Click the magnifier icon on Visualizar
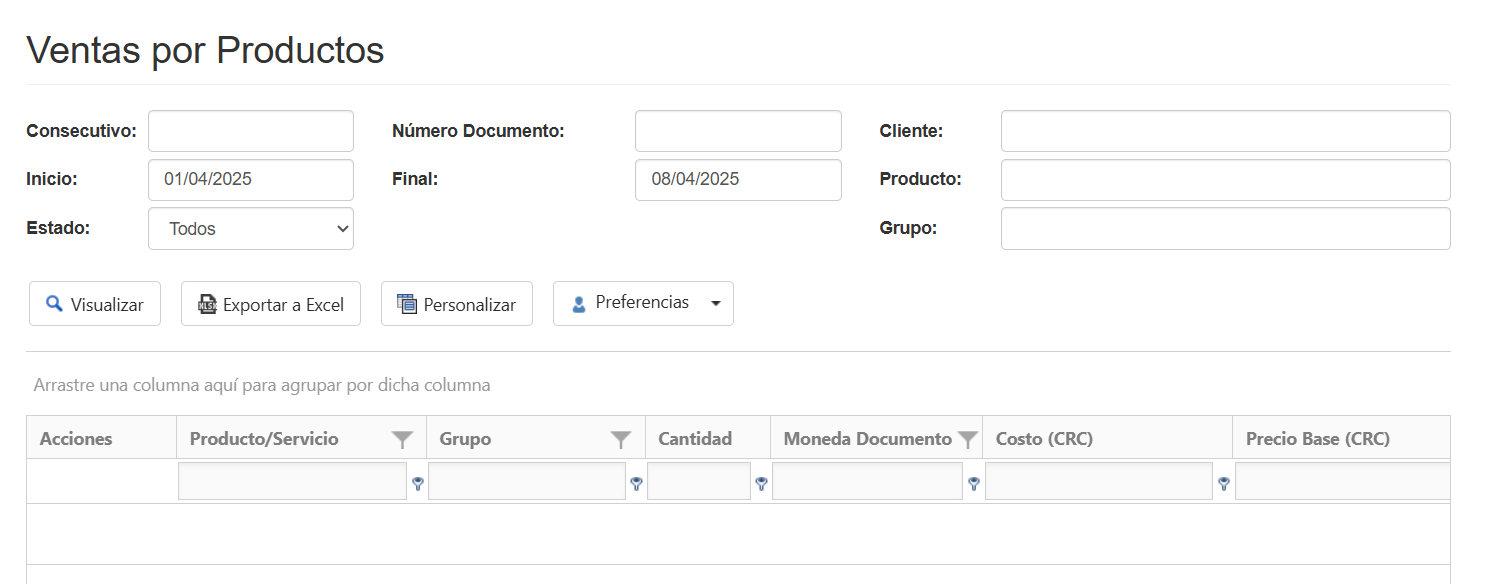The height and width of the screenshot is (584, 1487). point(55,303)
